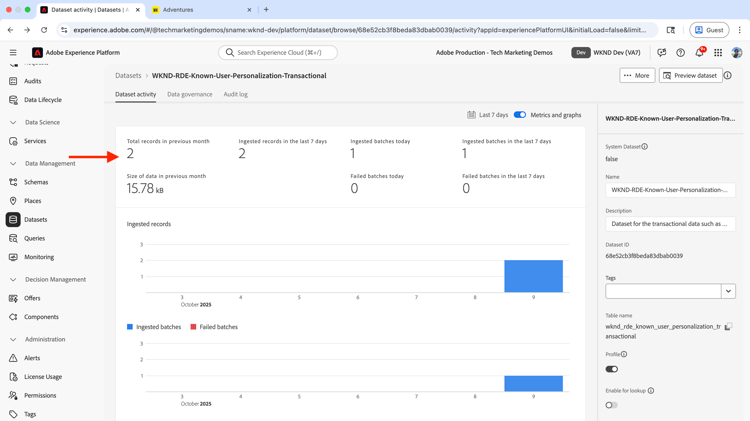Image resolution: width=750 pixels, height=421 pixels.
Task: Open the WKND Dev sandbox selector
Action: point(606,53)
